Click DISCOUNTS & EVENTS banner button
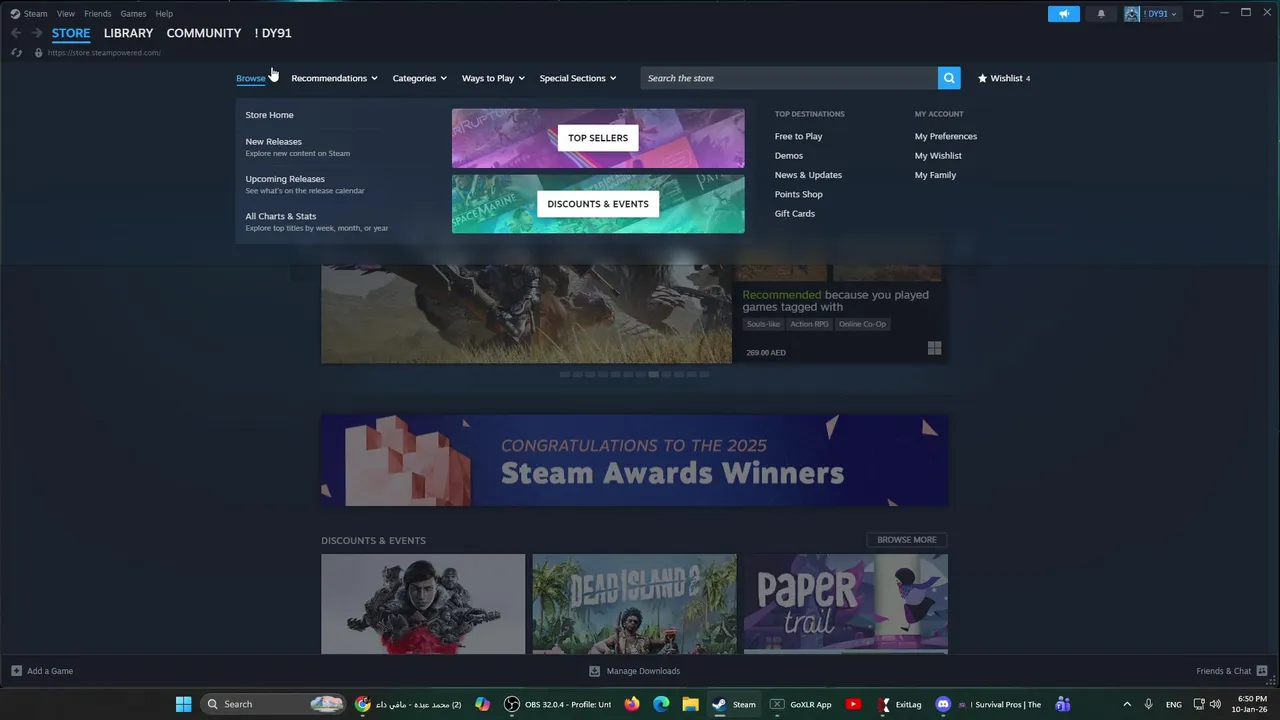 [x=598, y=204]
